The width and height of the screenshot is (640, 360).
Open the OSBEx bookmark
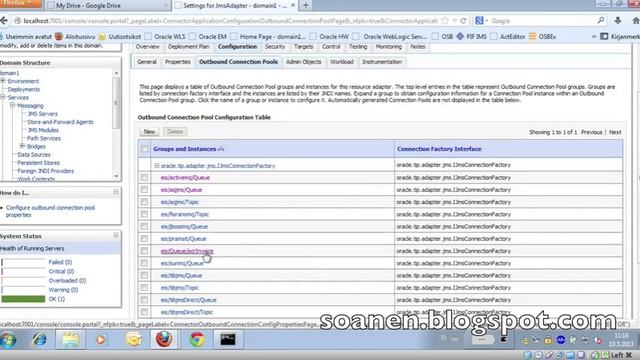(542, 36)
